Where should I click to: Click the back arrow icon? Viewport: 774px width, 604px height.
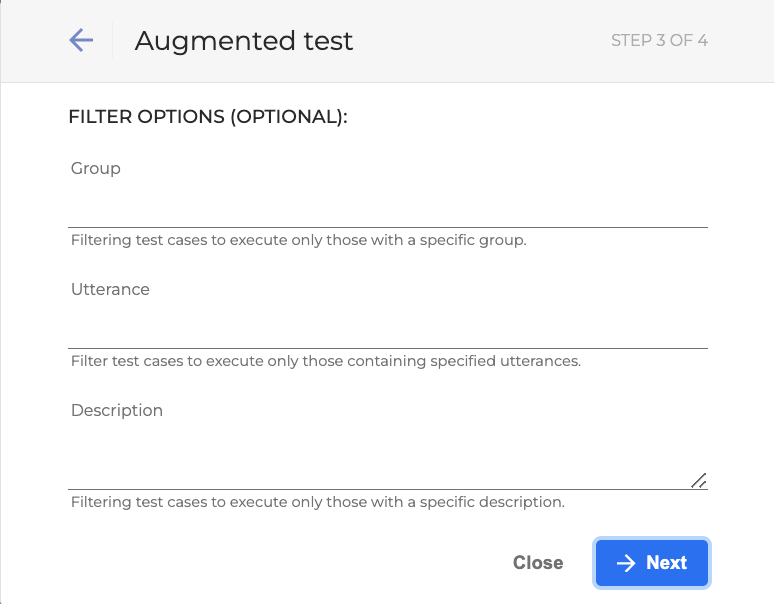[81, 40]
